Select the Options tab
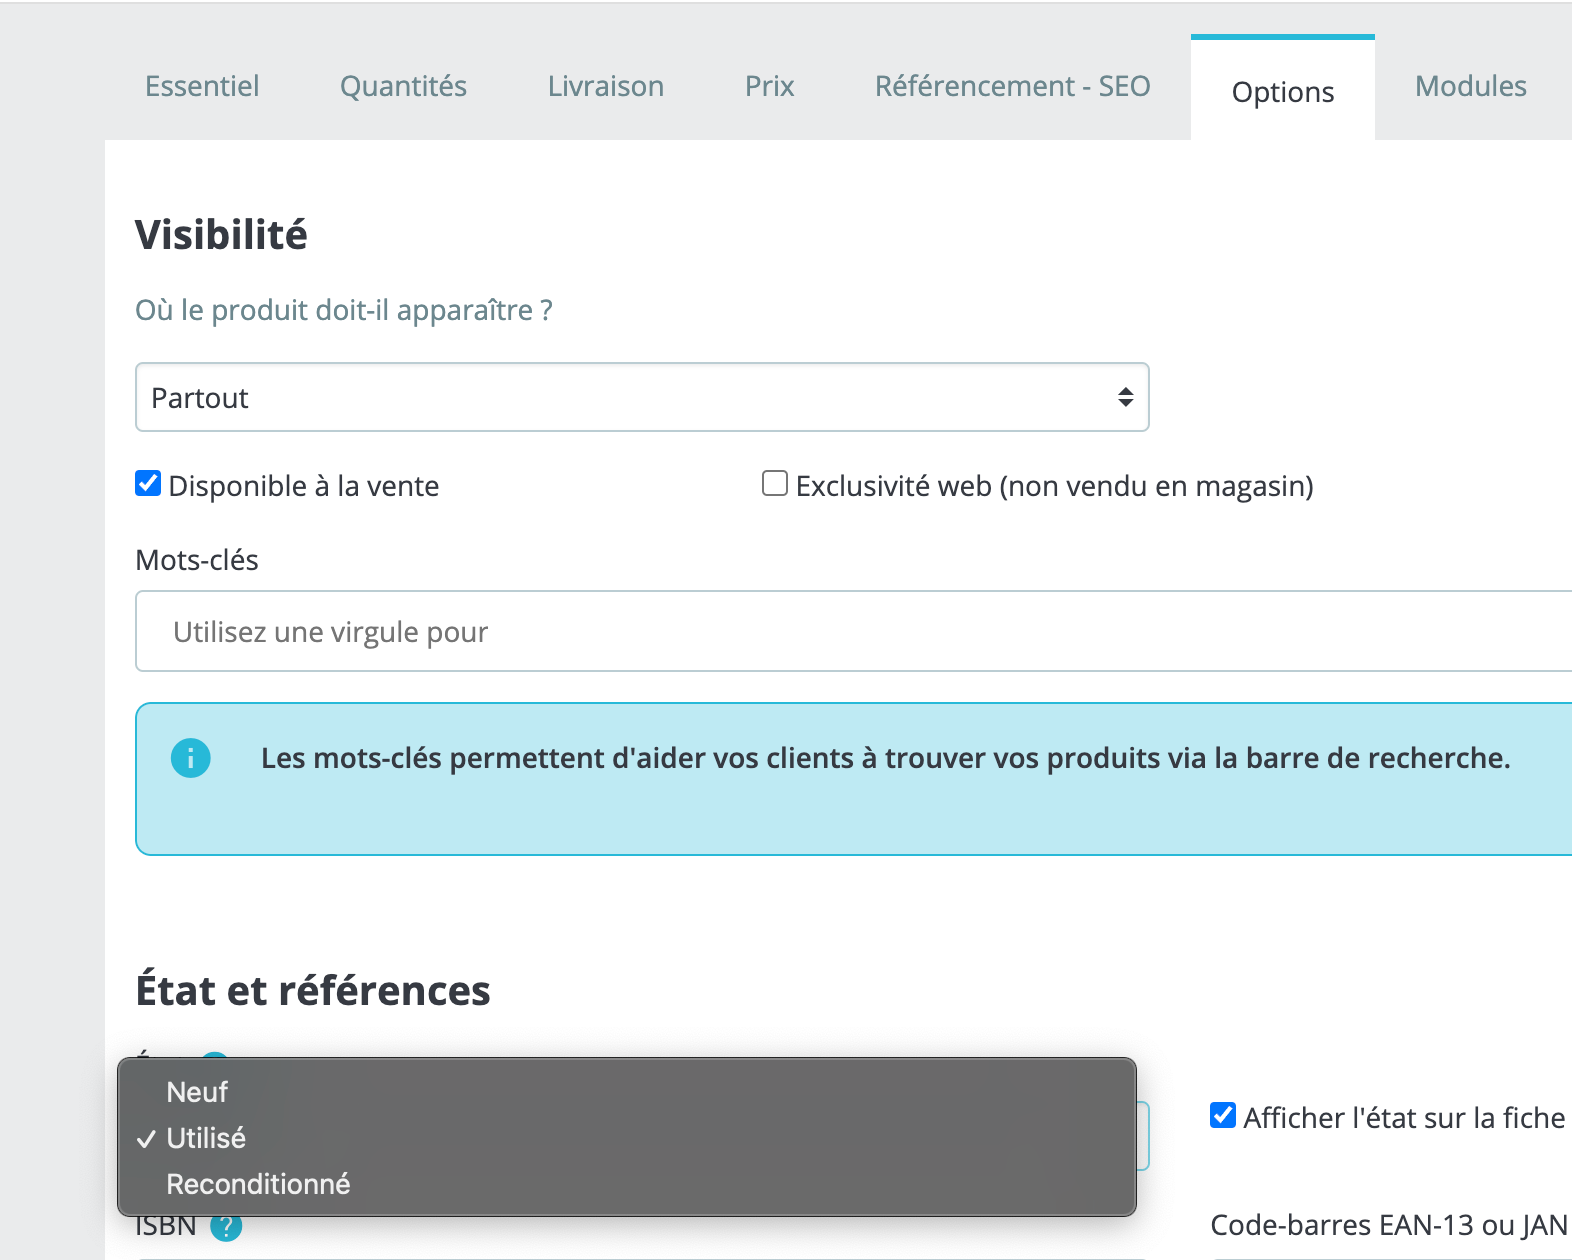This screenshot has height=1260, width=1572. 1283,90
